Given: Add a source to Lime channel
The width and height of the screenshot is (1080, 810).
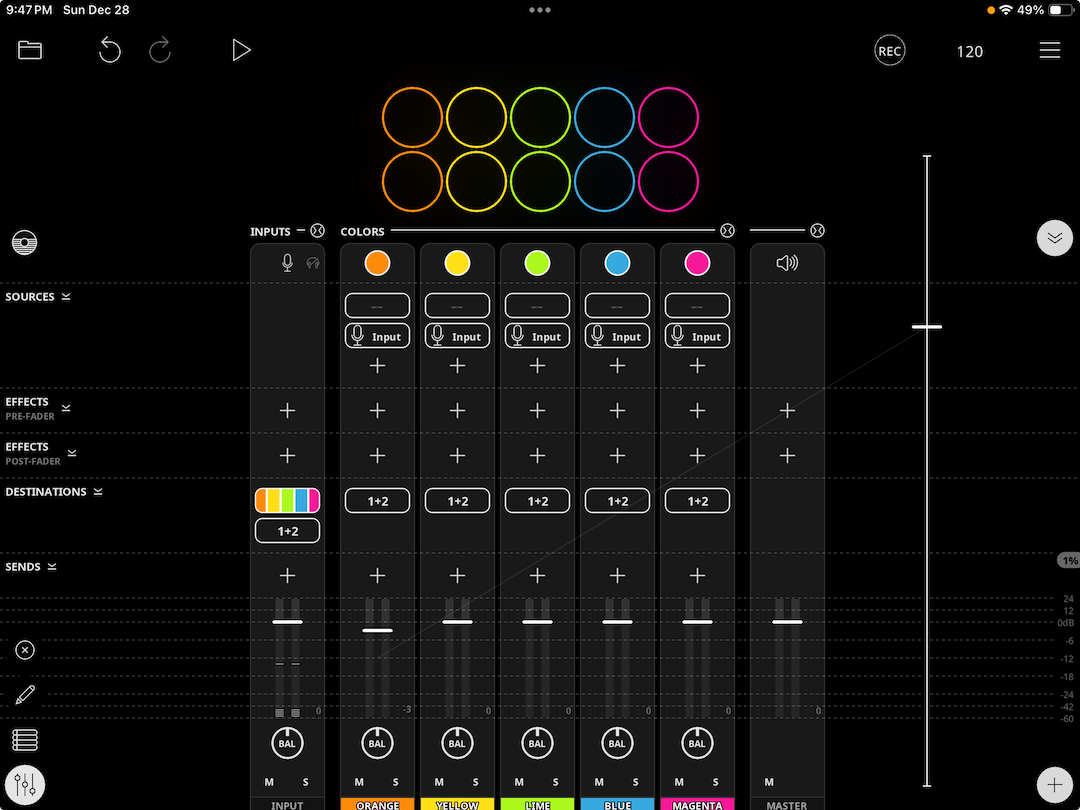Looking at the screenshot, I should click(x=537, y=366).
